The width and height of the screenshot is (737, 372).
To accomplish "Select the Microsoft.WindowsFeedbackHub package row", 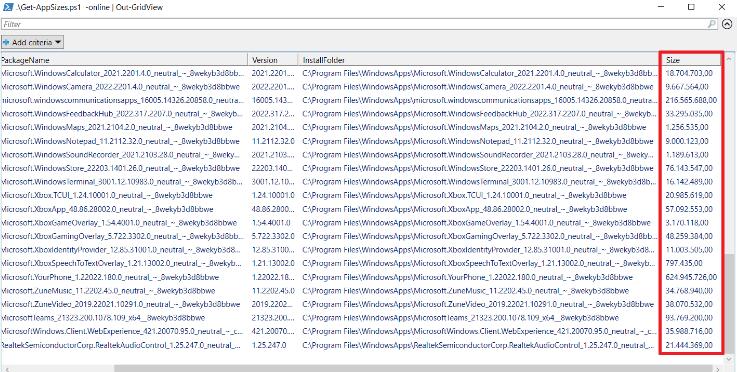I will 362,114.
